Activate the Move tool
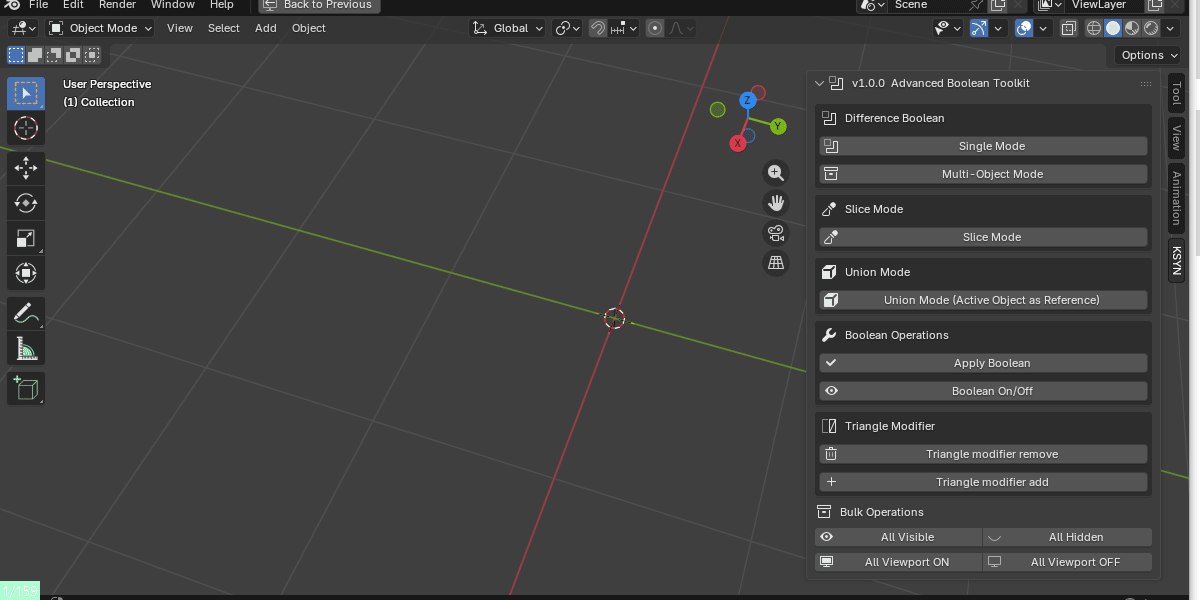This screenshot has height=600, width=1200. pyautogui.click(x=26, y=168)
